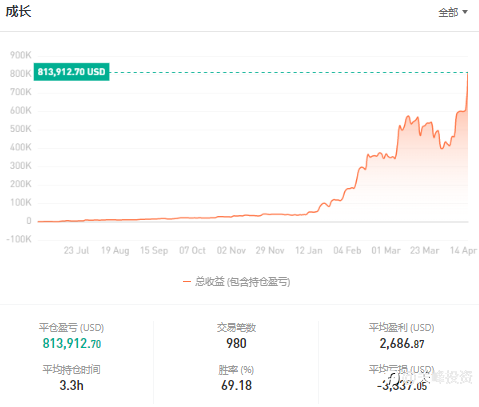479x407 pixels.
Task: Click the 19 Aug date label
Action: coord(115,251)
